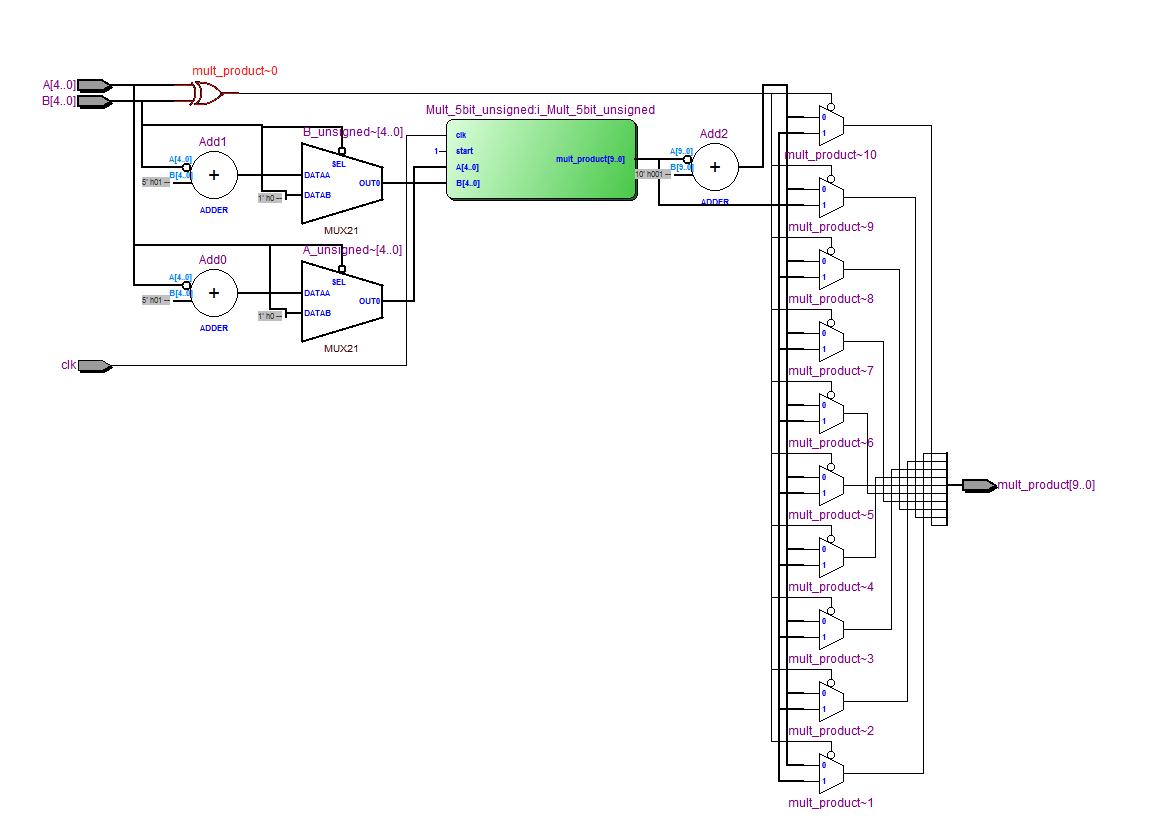Click the Mult_5bit_unsigned:i_Mult_5bit_unsigned instance label
Screen dimensions: 1162x834
(x=540, y=110)
